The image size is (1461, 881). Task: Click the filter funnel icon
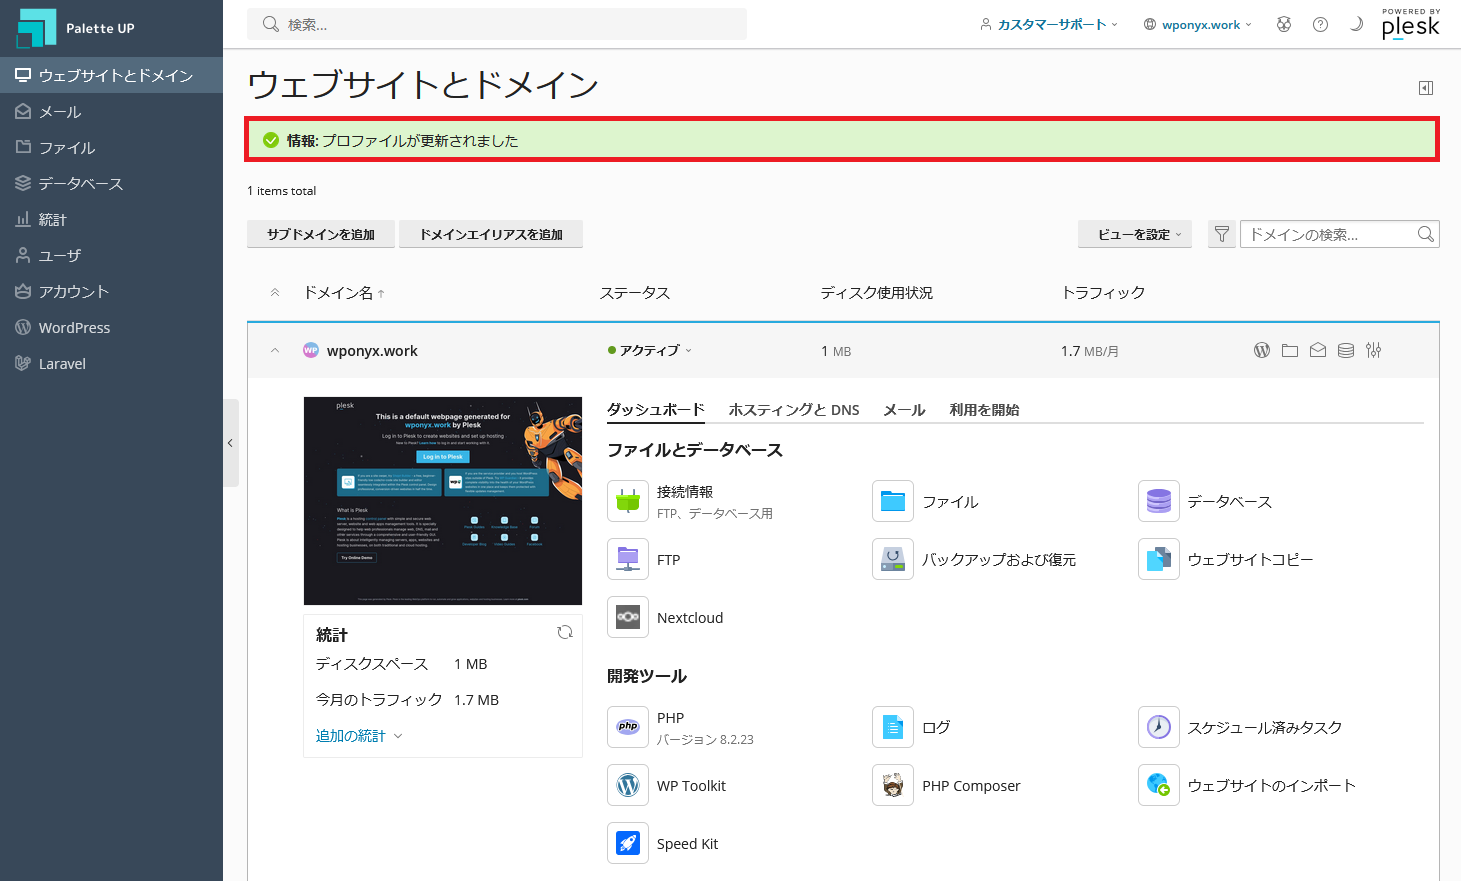(1222, 234)
